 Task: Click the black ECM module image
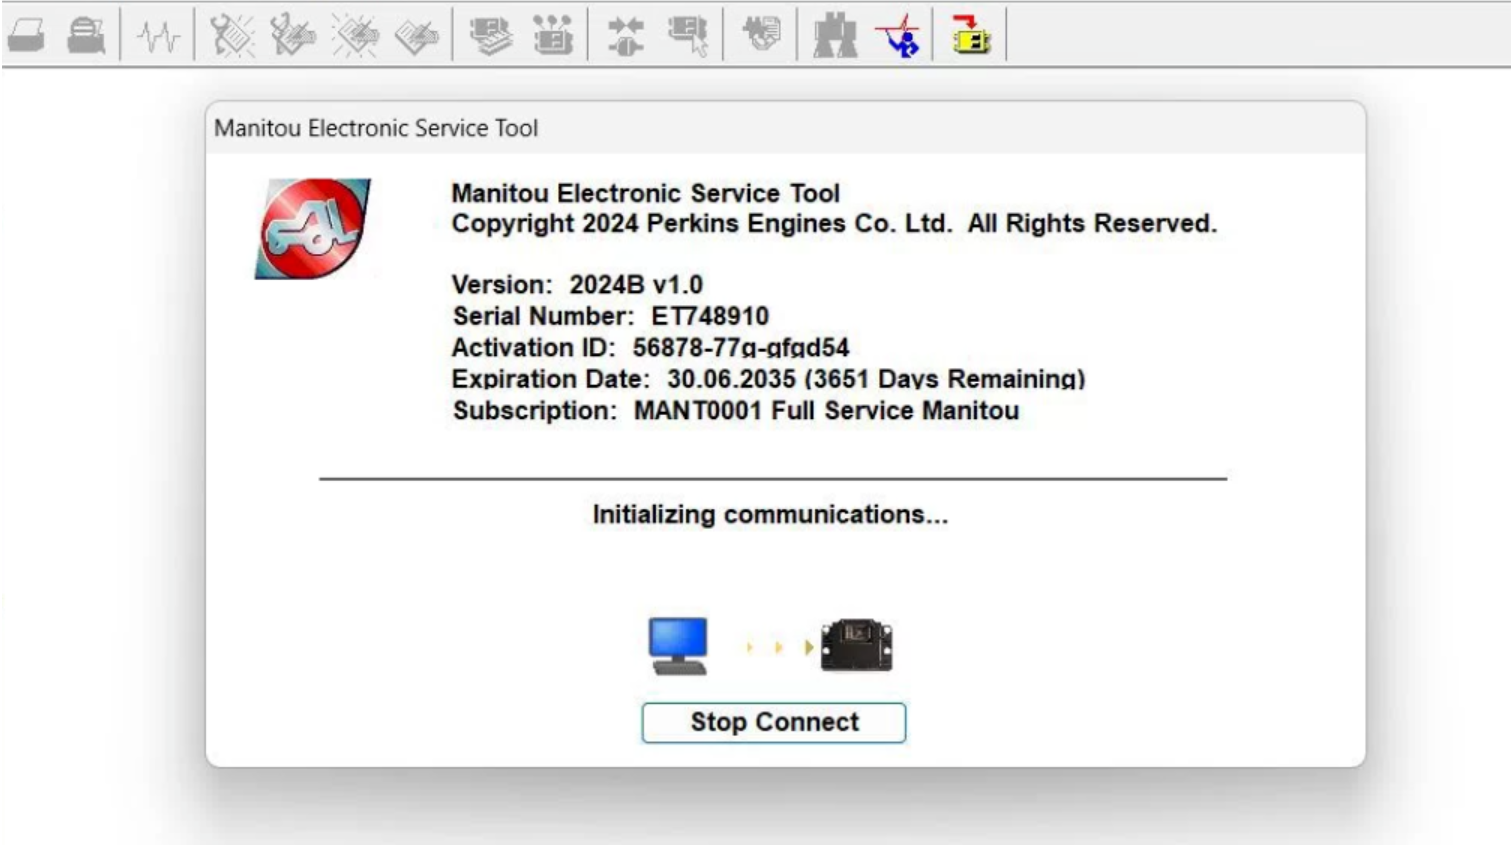pyautogui.click(x=856, y=645)
